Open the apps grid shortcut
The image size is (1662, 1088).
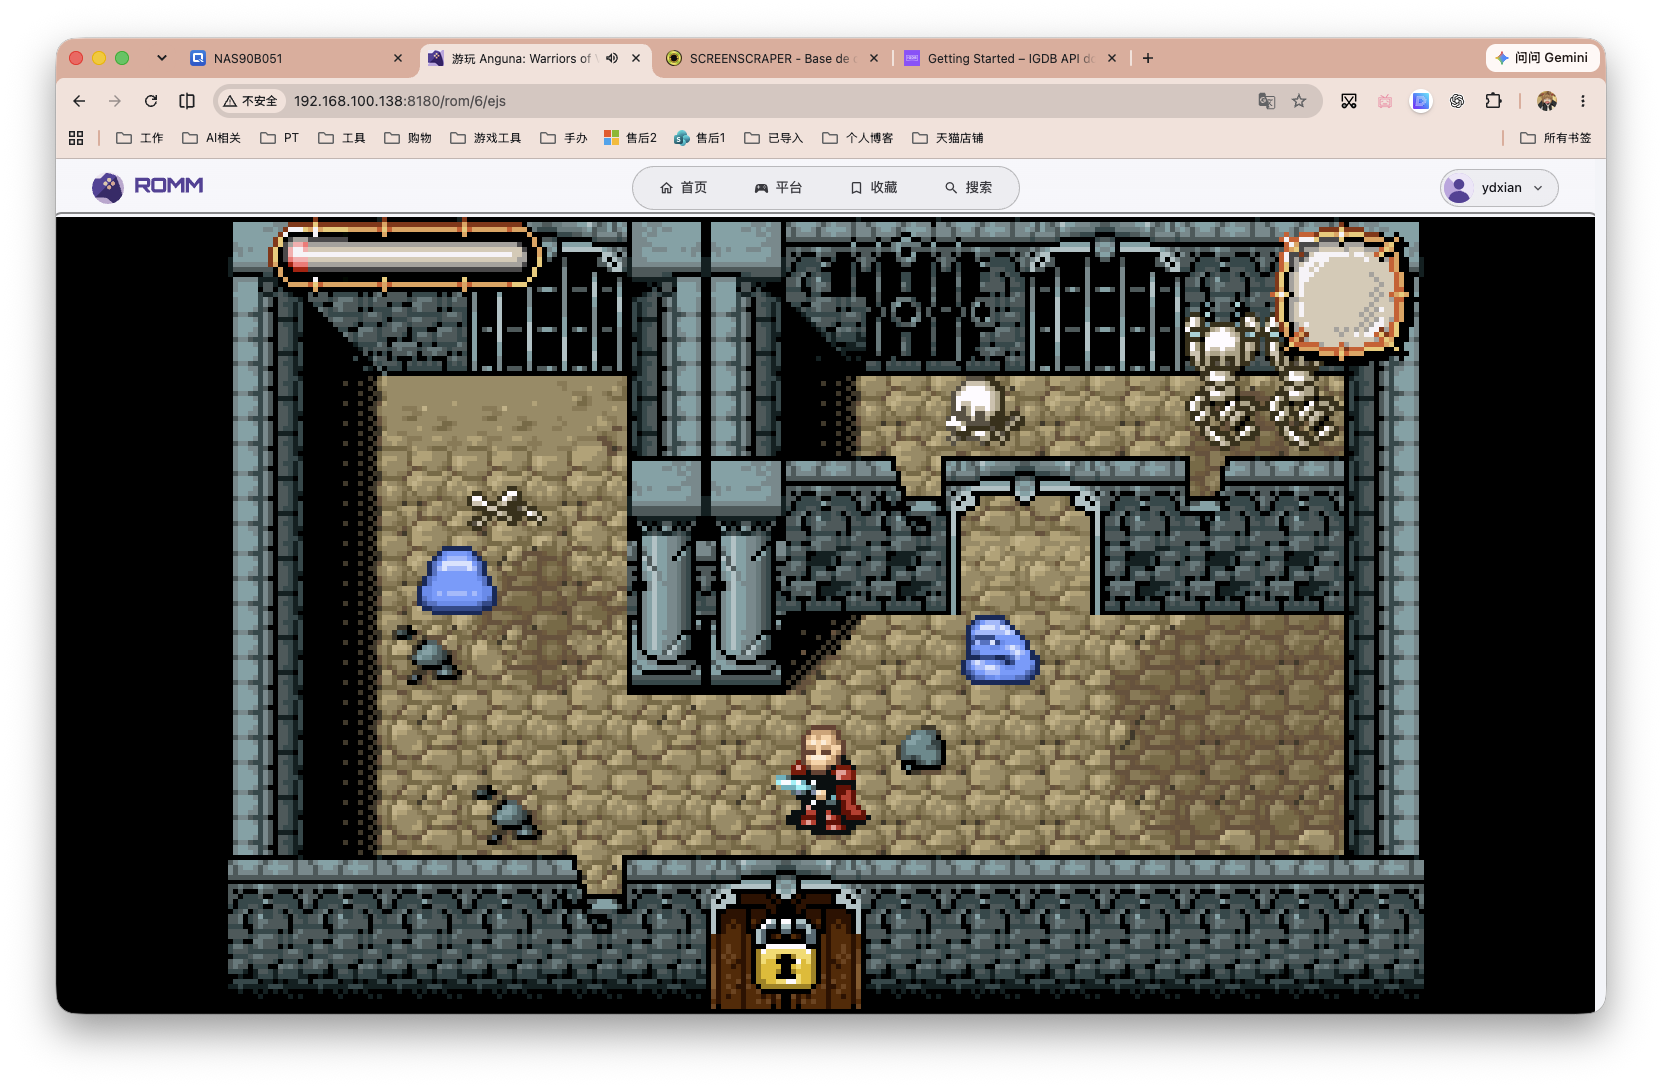[x=76, y=138]
